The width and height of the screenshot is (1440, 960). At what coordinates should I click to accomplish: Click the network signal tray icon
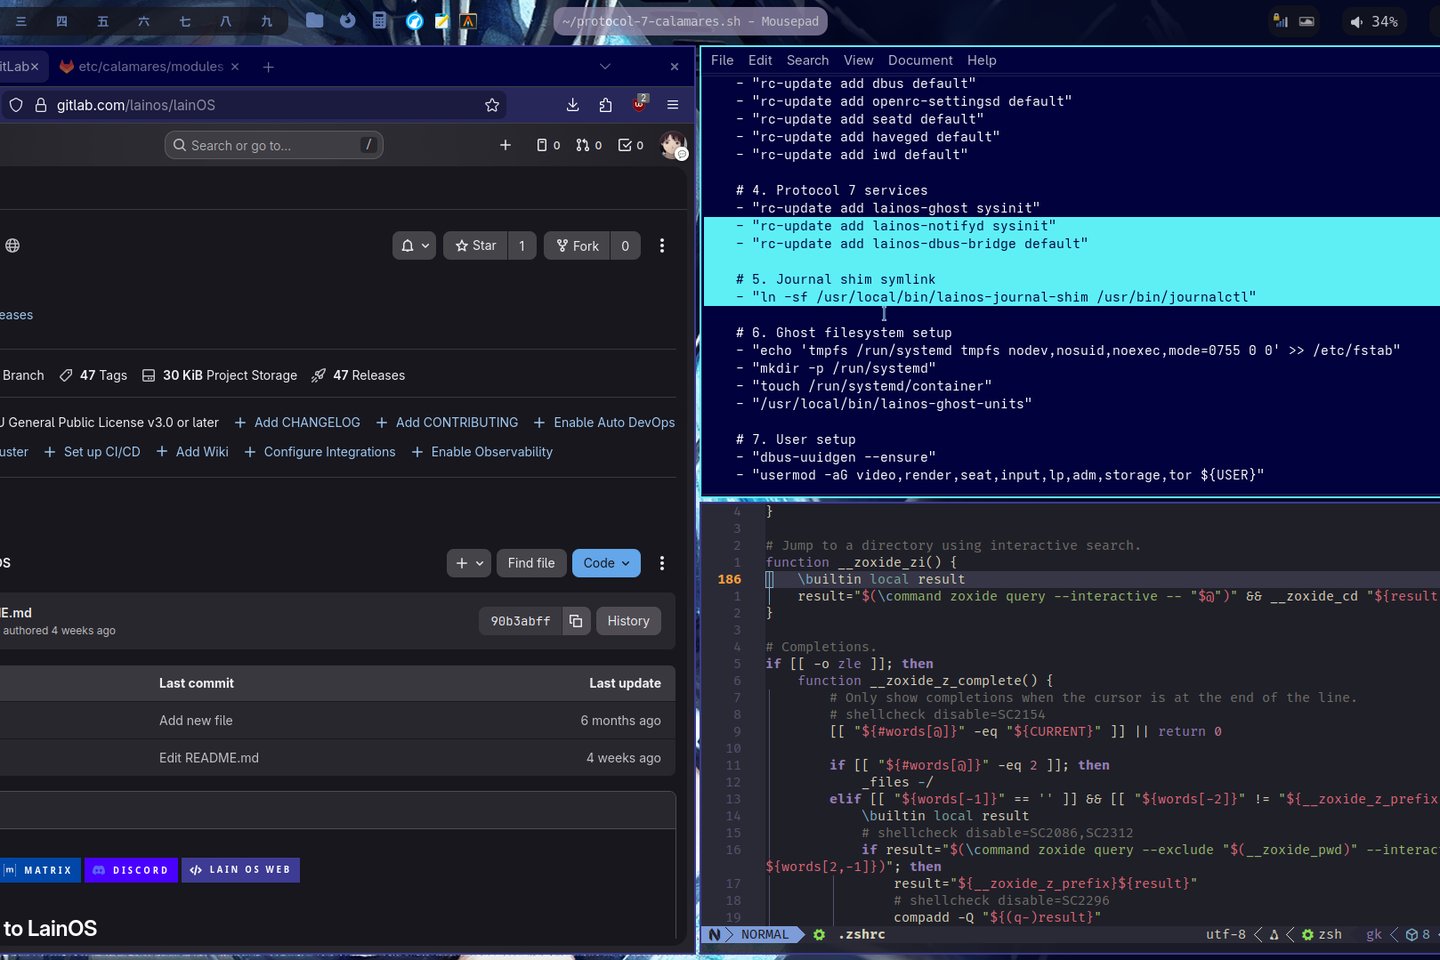coord(1280,21)
